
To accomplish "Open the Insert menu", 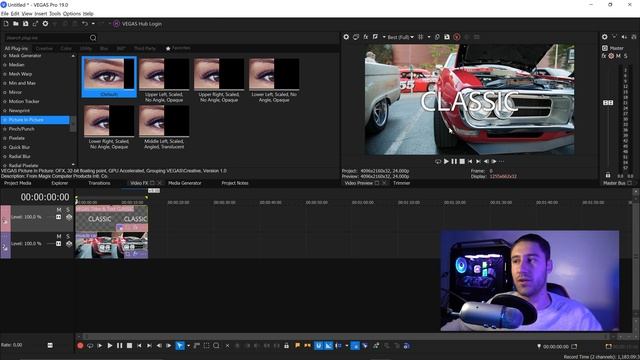I will [41, 13].
